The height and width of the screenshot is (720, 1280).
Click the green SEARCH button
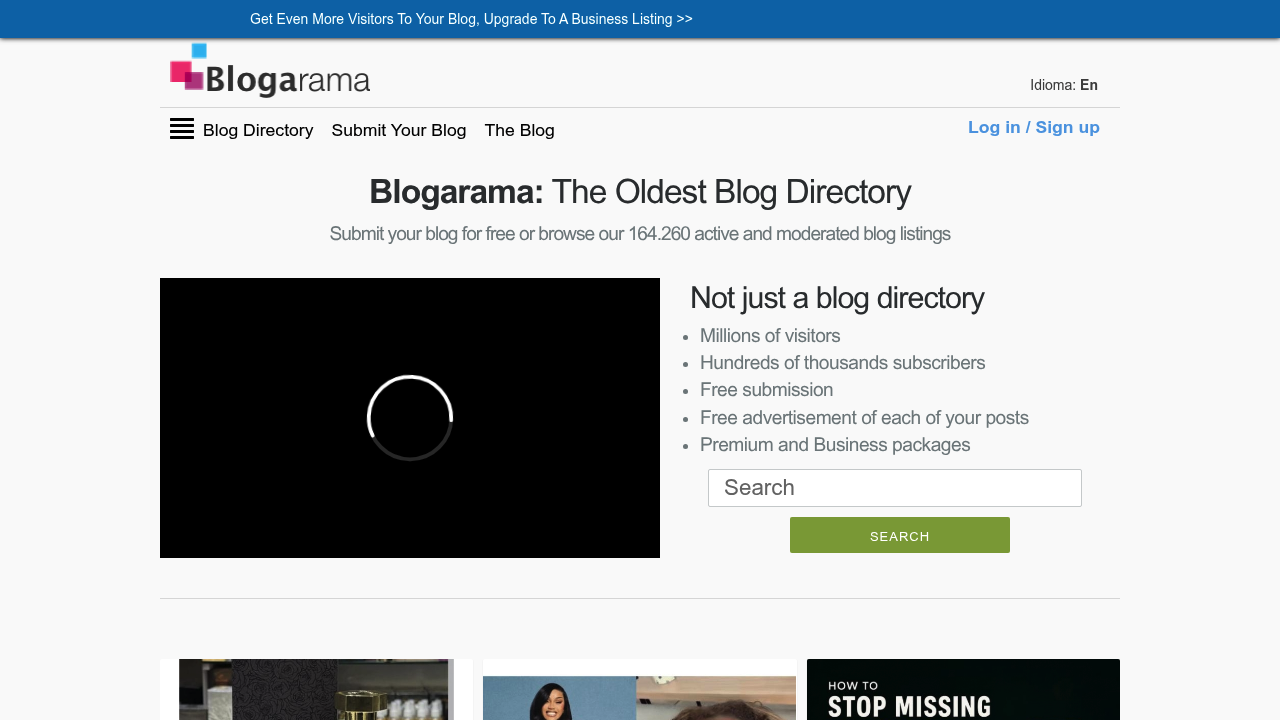(x=900, y=535)
